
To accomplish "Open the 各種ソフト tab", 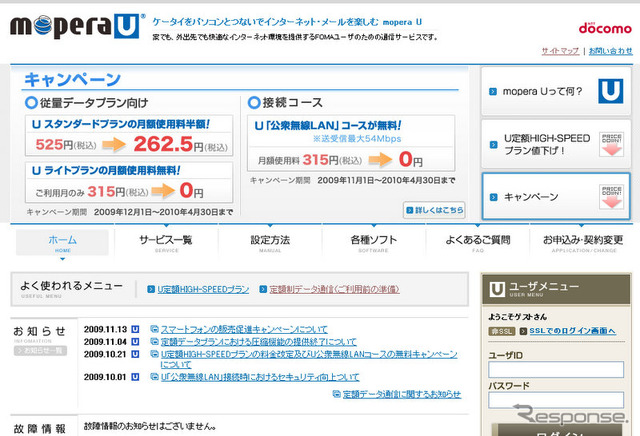I will 373,242.
